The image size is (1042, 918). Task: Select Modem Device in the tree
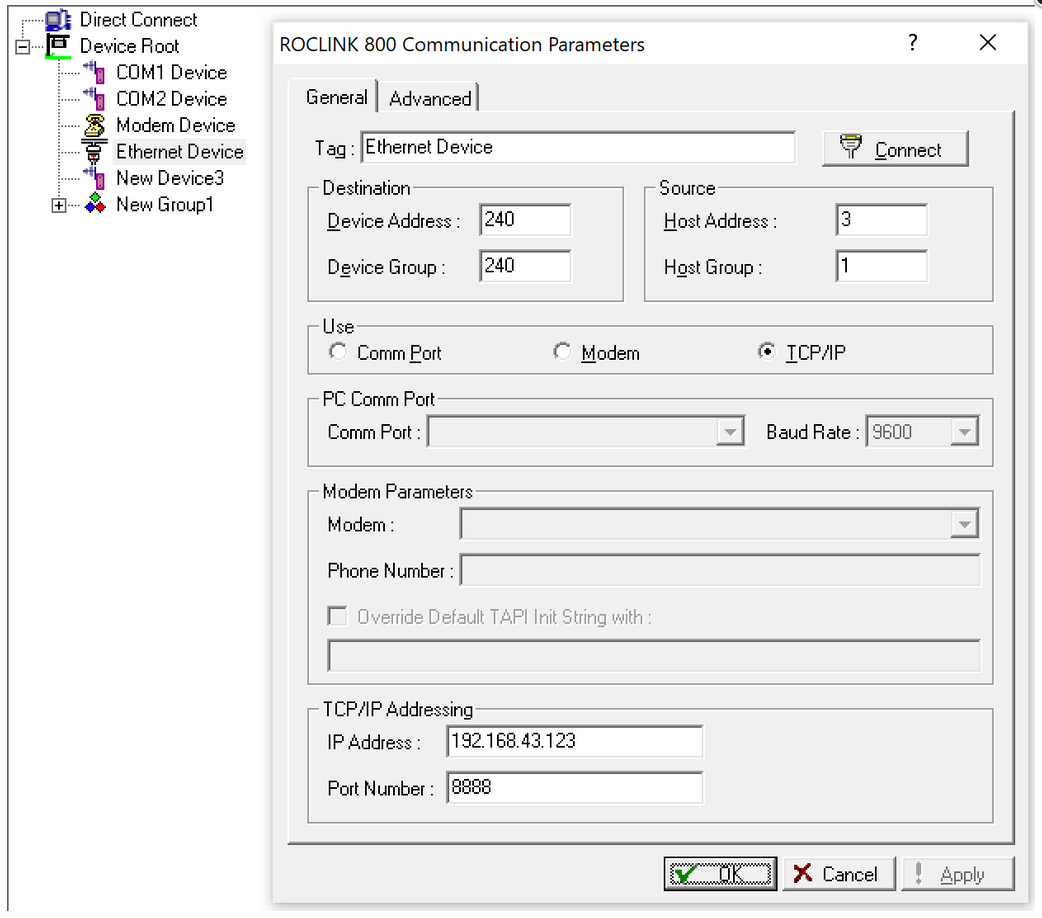pyautogui.click(x=175, y=125)
